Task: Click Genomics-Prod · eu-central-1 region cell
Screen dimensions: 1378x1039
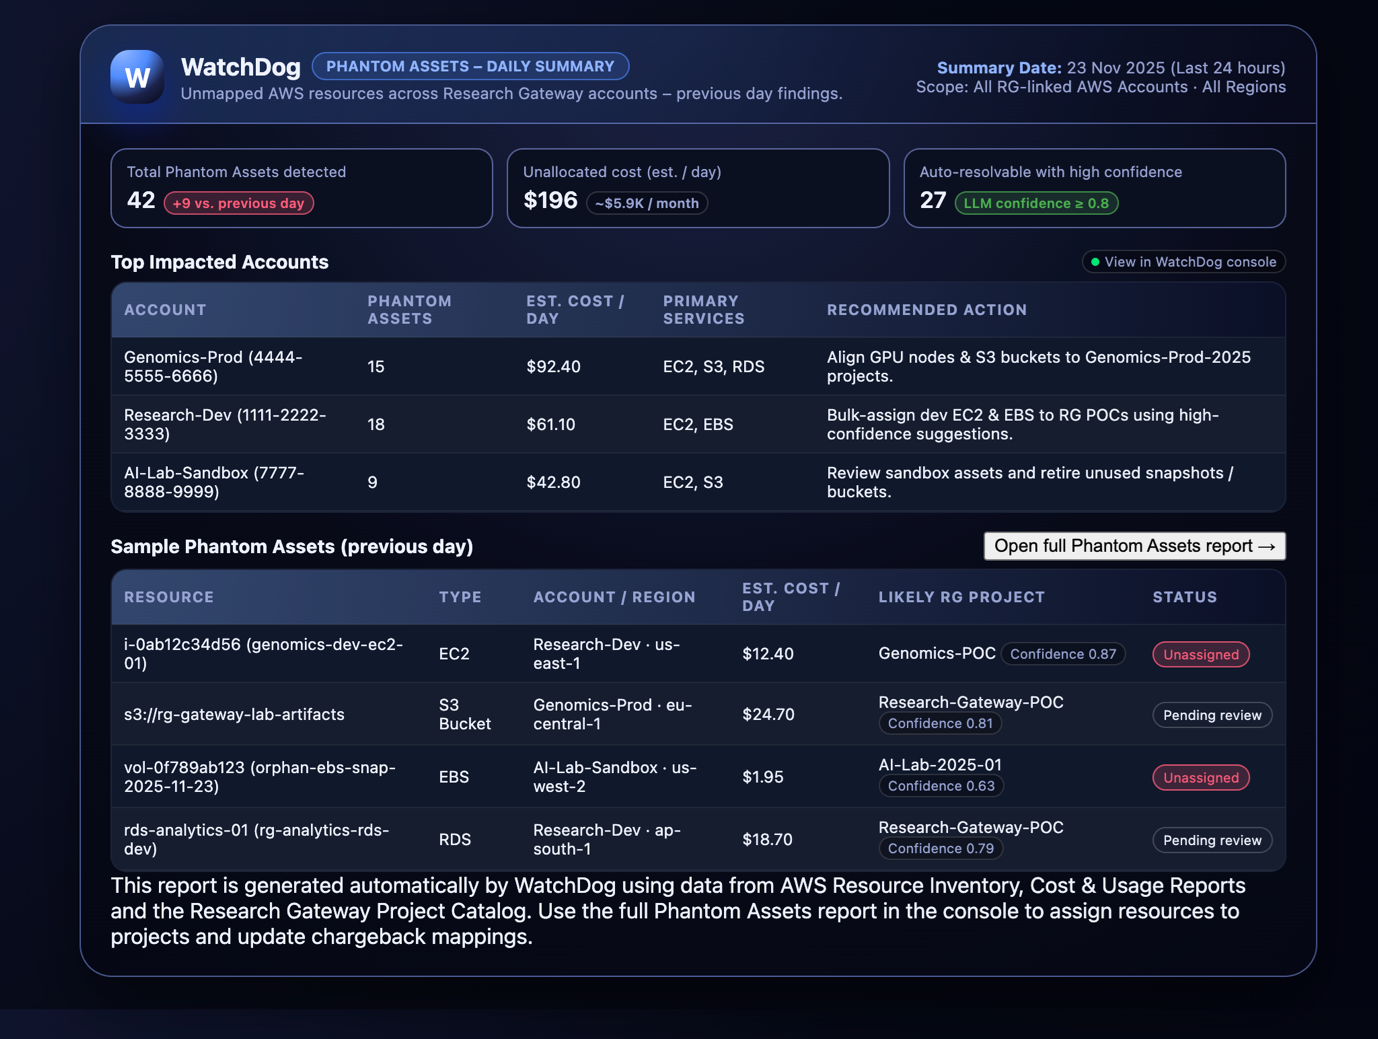Action: tap(612, 715)
